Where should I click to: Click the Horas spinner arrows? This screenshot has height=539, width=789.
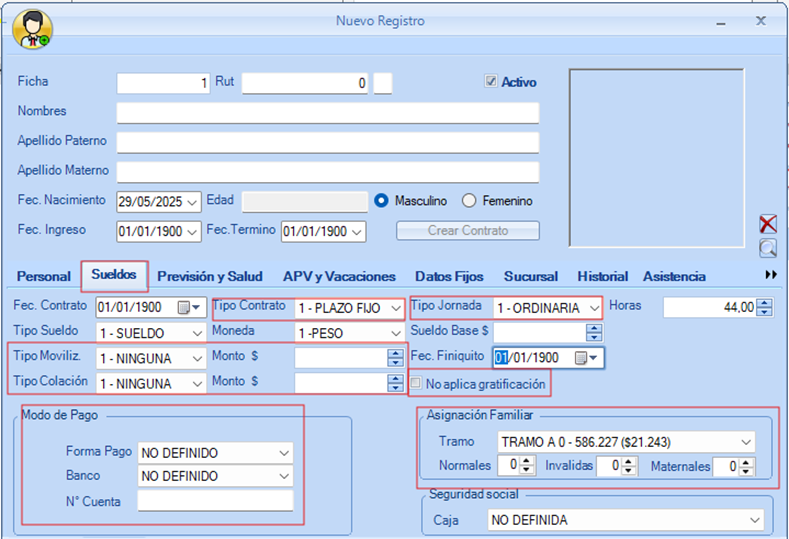coord(765,308)
